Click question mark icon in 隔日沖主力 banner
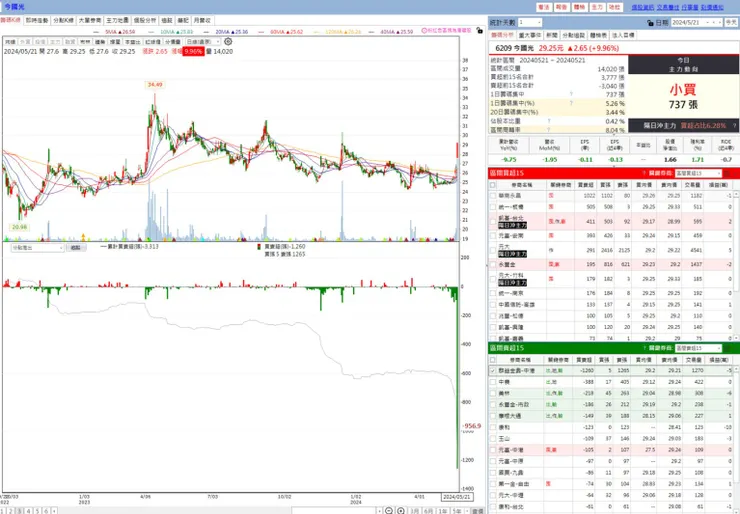 [x=734, y=126]
